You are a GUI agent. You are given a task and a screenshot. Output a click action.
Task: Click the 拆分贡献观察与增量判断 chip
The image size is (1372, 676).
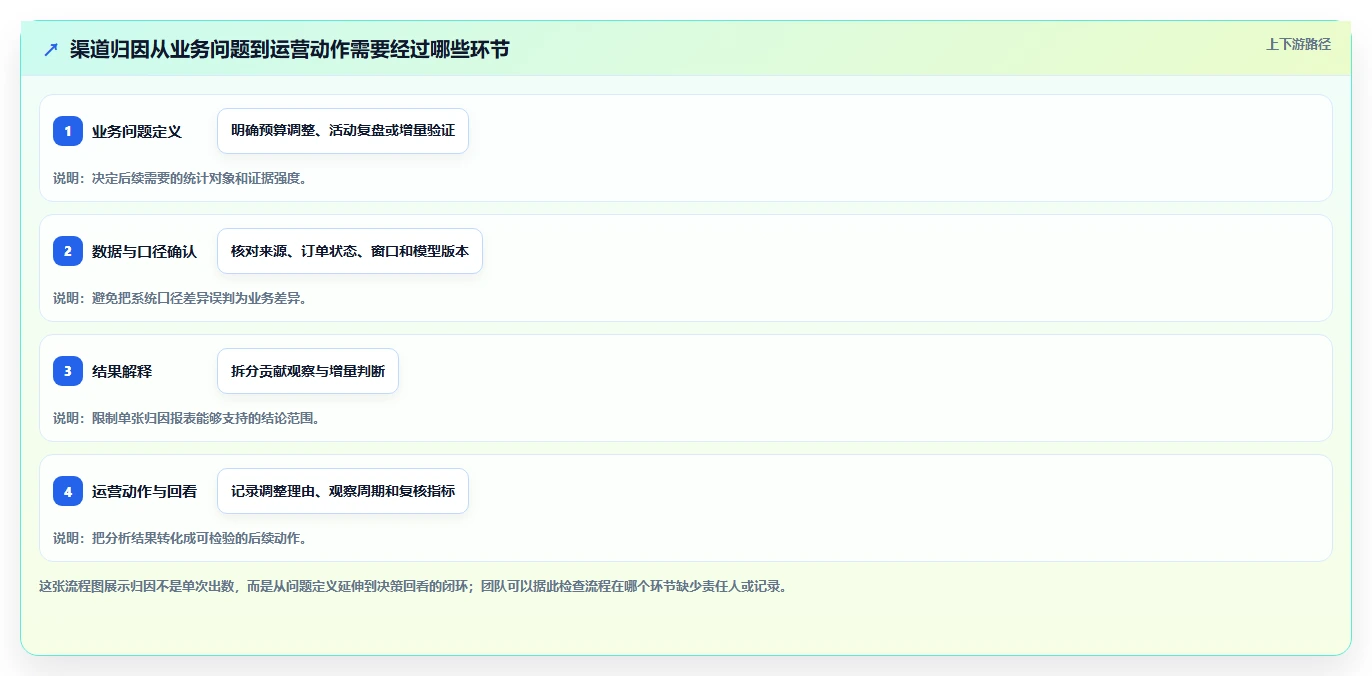pos(308,371)
